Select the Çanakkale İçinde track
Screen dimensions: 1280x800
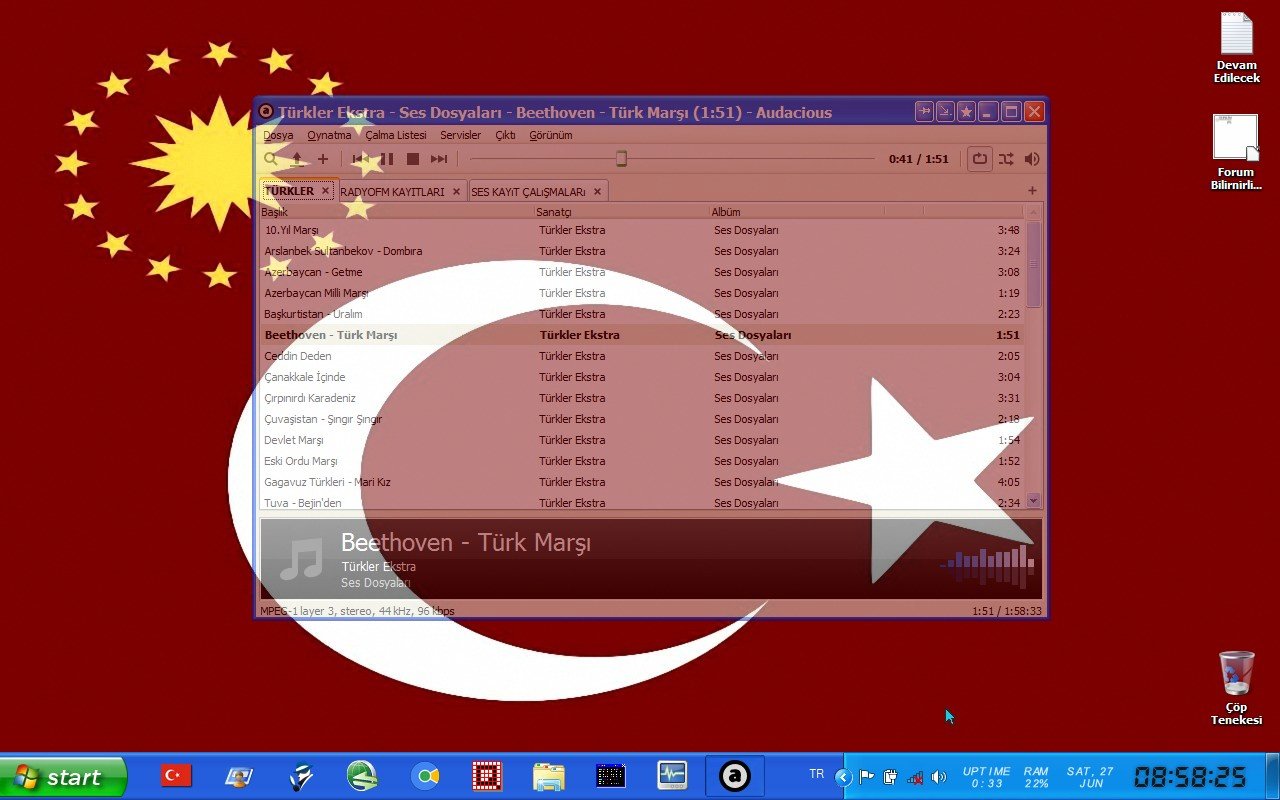pyautogui.click(x=641, y=377)
